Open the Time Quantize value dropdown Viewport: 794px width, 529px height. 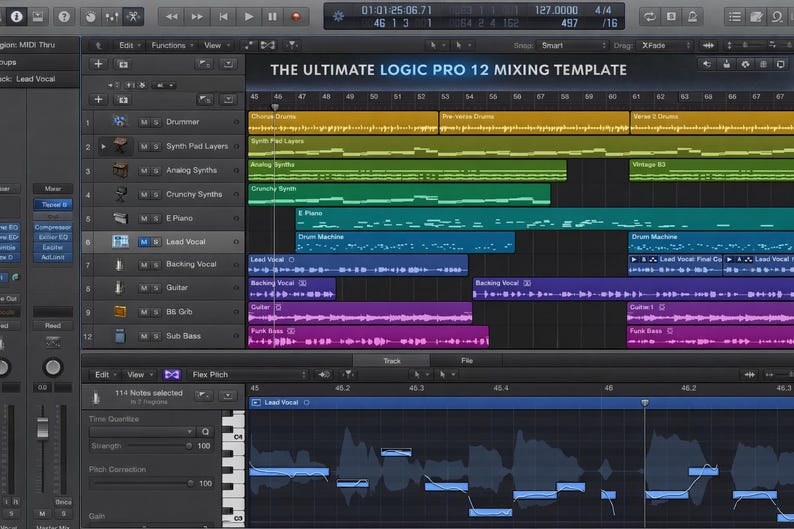pos(142,432)
